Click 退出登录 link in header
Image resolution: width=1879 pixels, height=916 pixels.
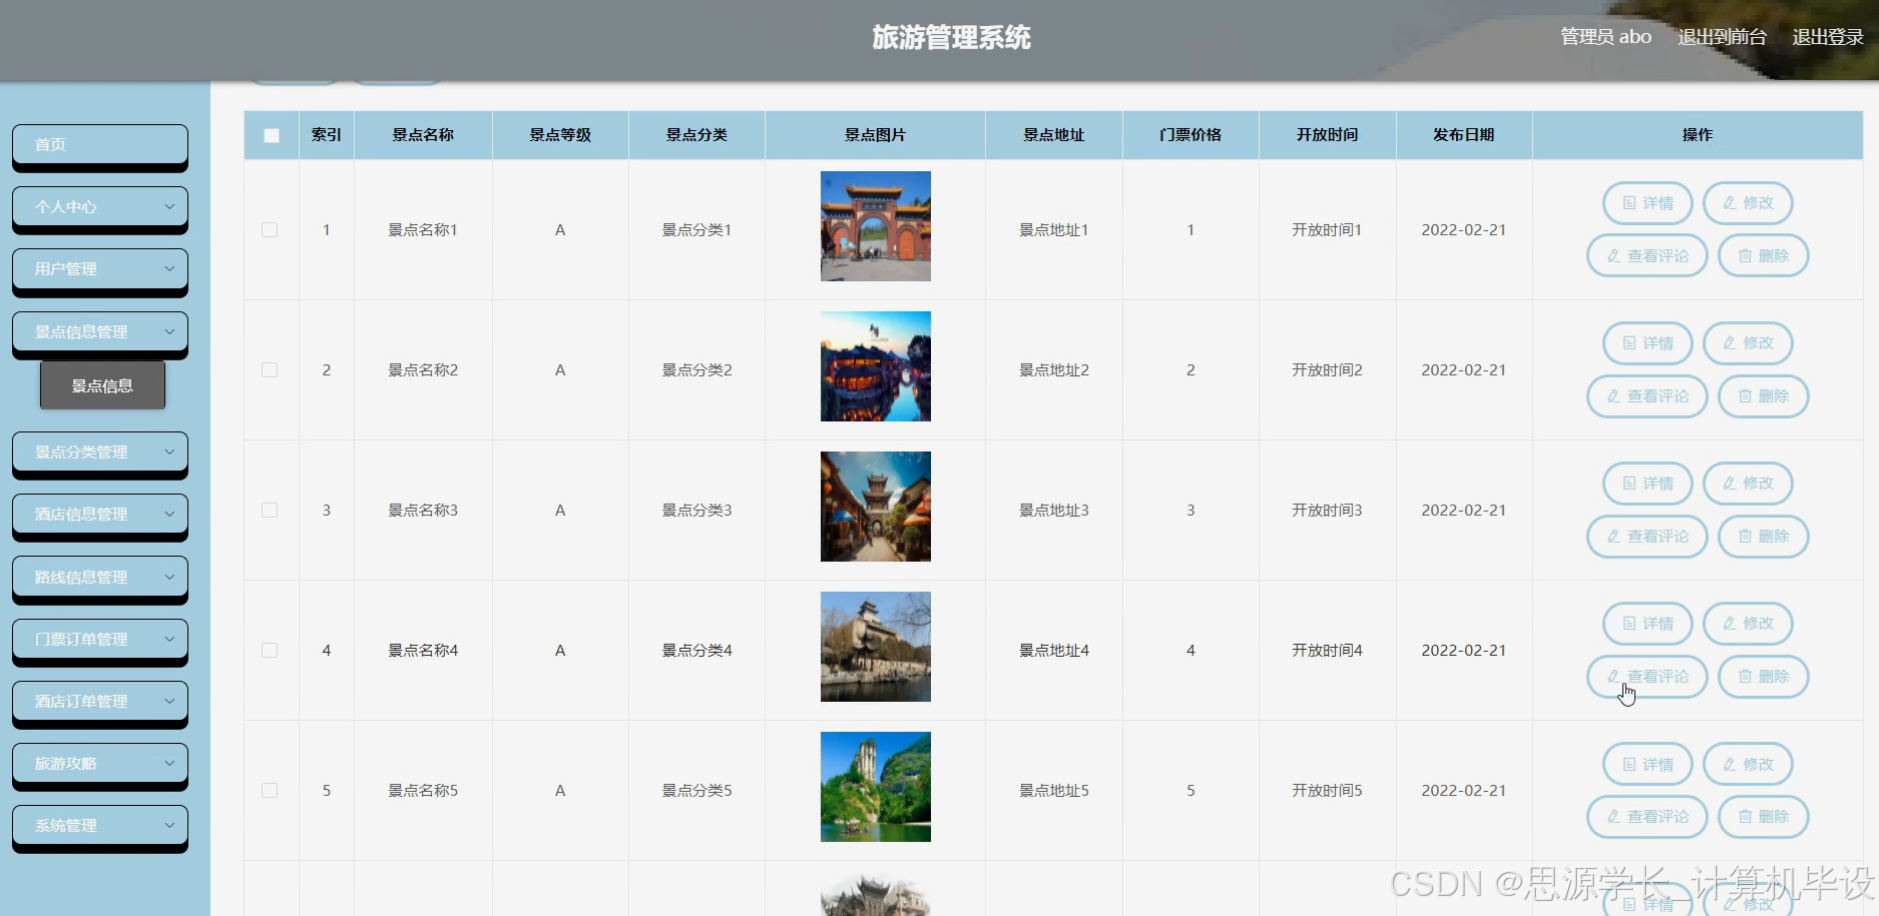1827,37
